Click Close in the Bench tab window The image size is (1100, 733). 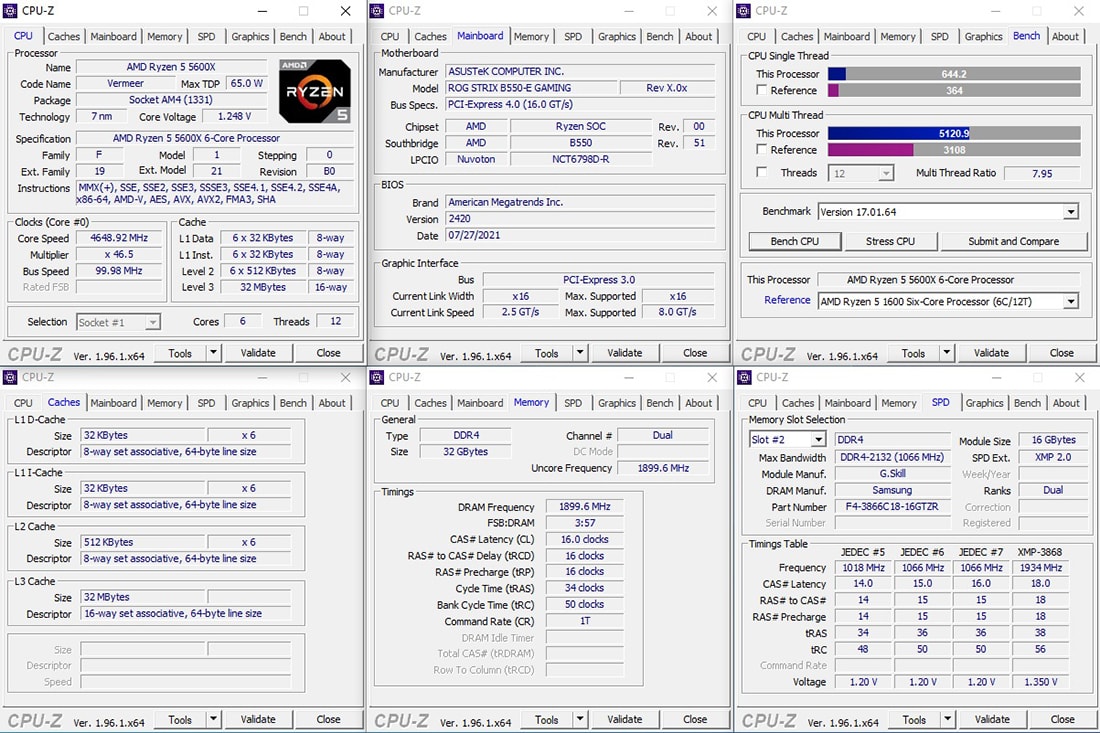tap(1061, 353)
